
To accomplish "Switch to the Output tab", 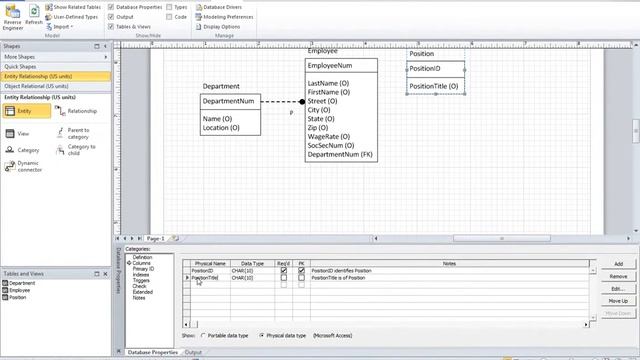I will click(x=193, y=352).
